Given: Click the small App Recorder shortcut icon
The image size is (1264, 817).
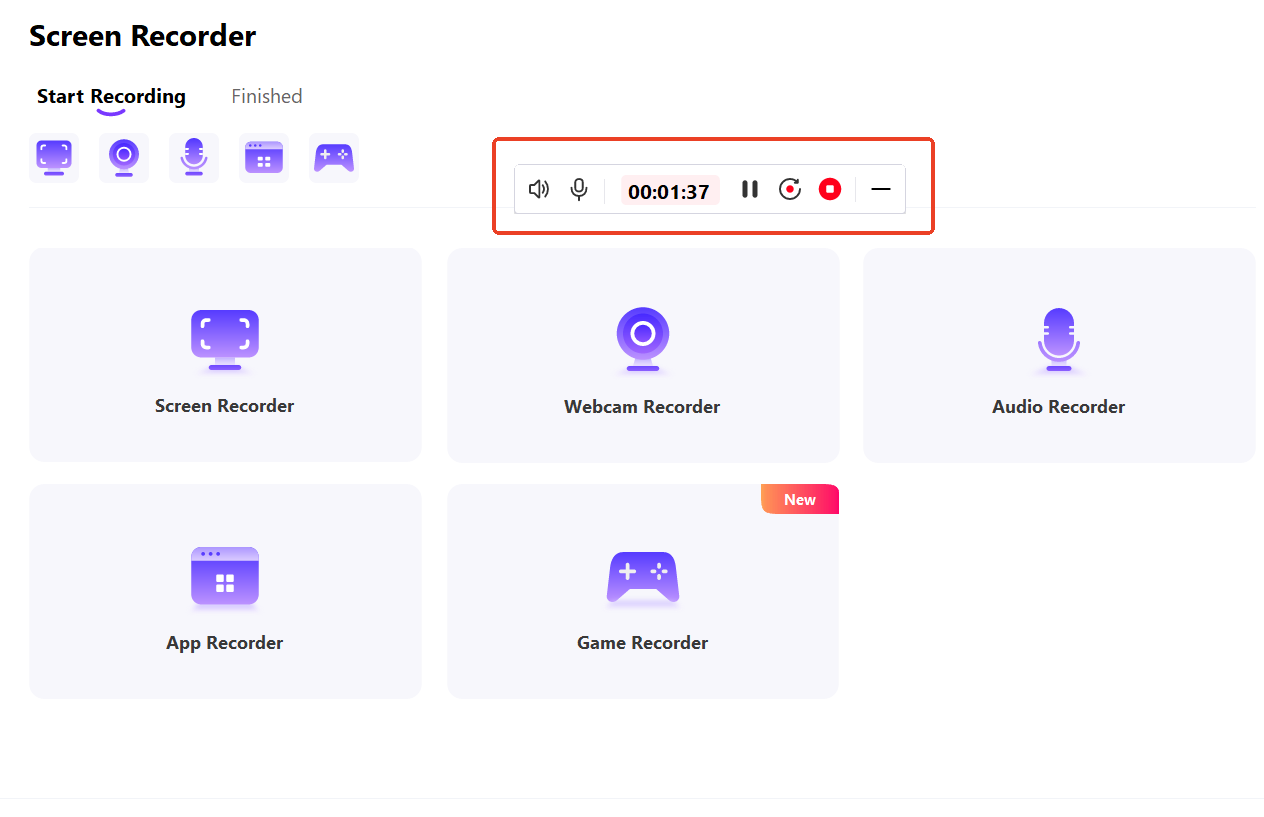Looking at the screenshot, I should coord(264,158).
